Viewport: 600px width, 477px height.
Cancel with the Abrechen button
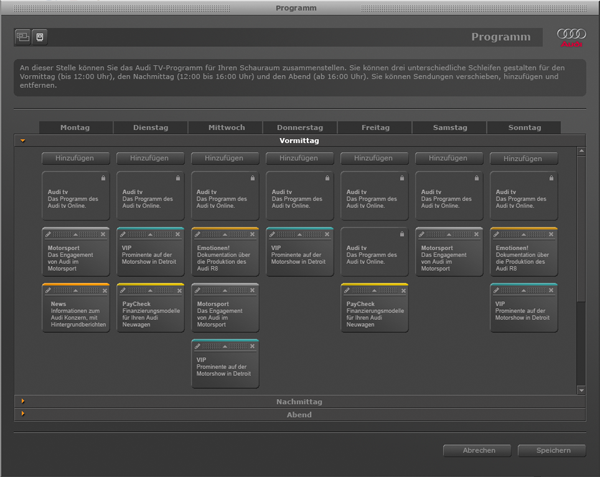tap(477, 450)
